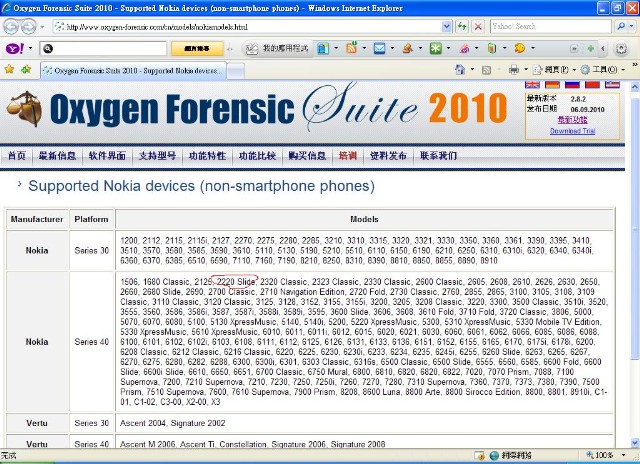Click the 最新功能 link
The height and width of the screenshot is (464, 640).
pos(572,120)
